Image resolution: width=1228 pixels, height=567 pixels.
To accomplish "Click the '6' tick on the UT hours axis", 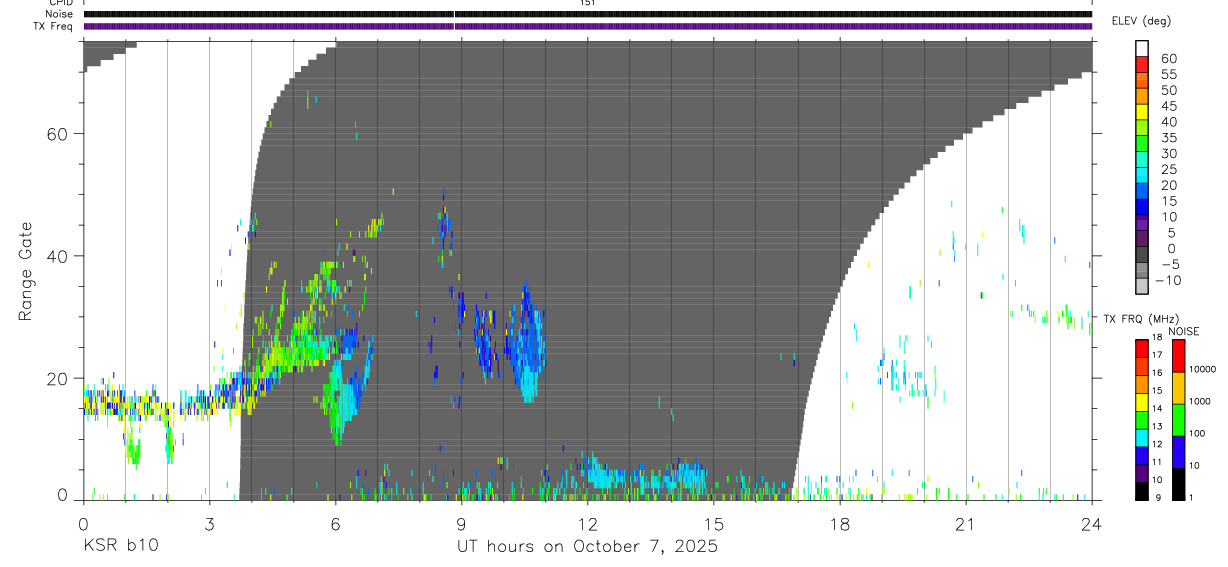I will [x=335, y=523].
